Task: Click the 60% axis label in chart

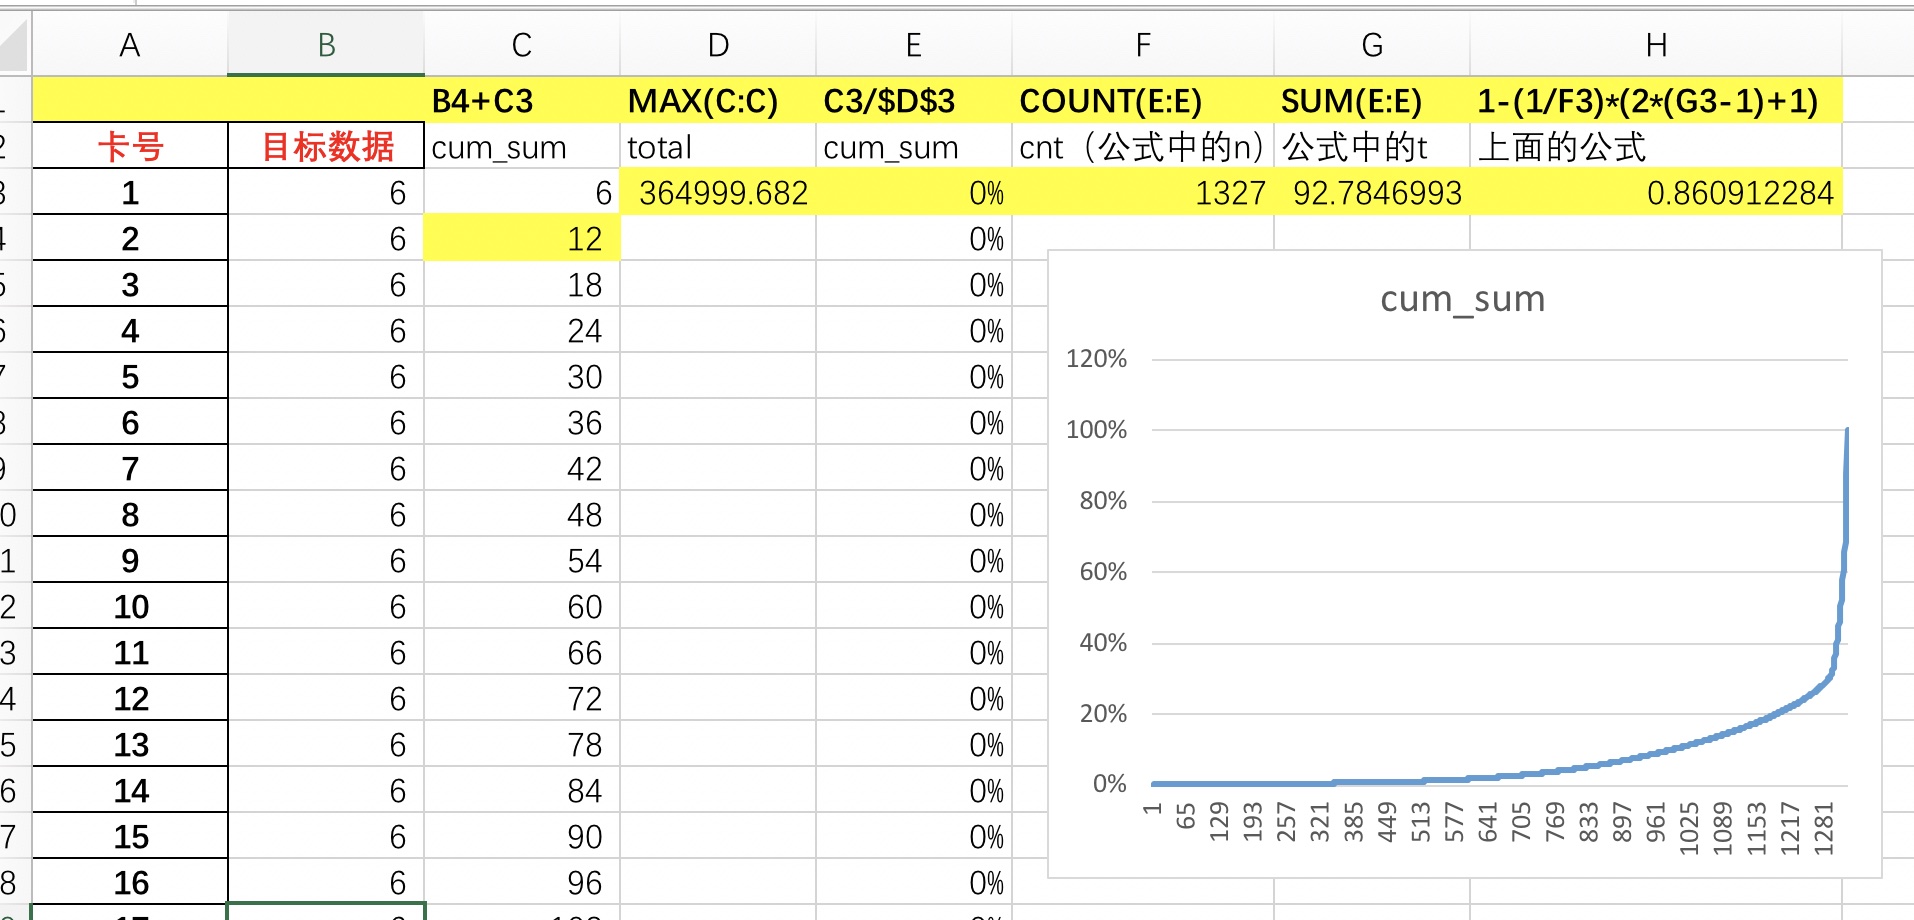Action: [x=1102, y=571]
